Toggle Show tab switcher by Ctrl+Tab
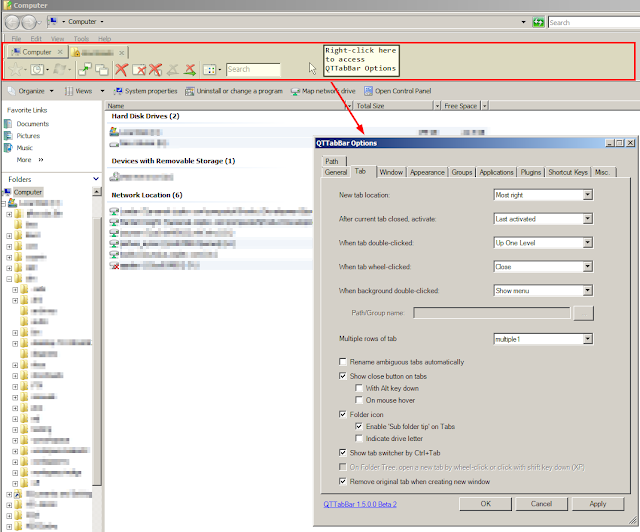 343,452
